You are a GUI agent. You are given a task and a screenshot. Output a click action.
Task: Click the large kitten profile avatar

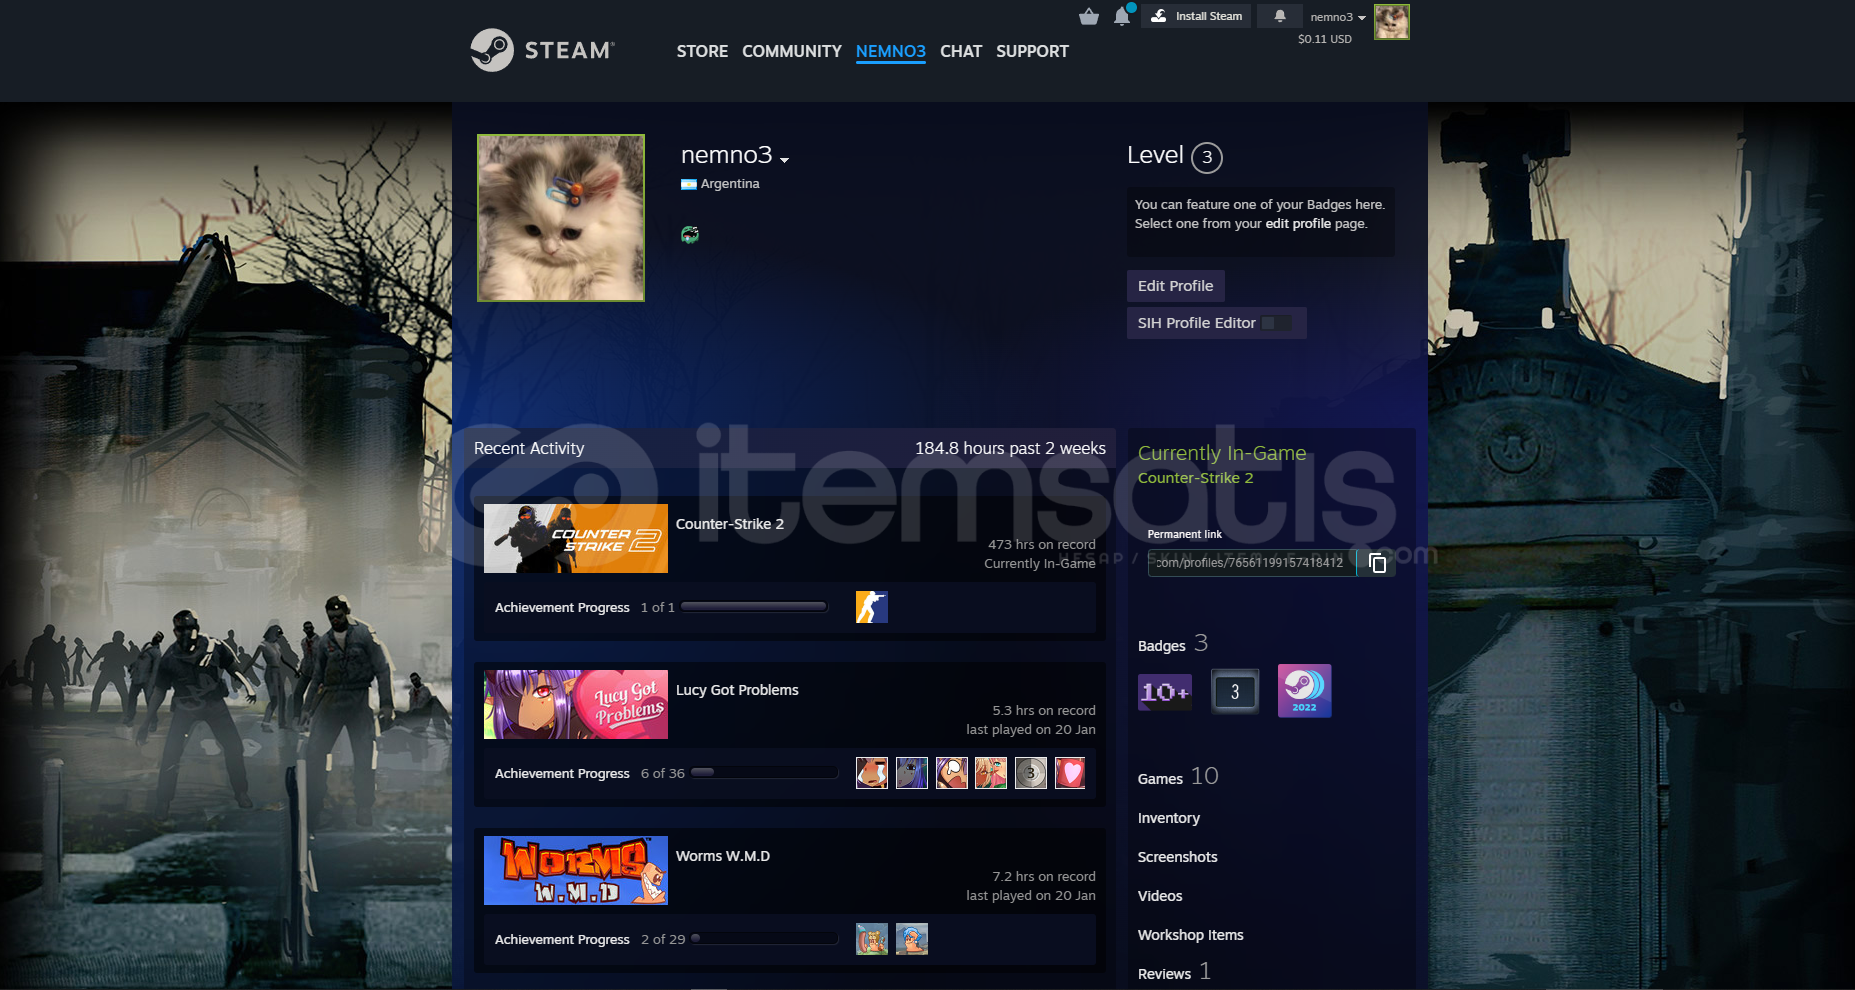click(561, 218)
